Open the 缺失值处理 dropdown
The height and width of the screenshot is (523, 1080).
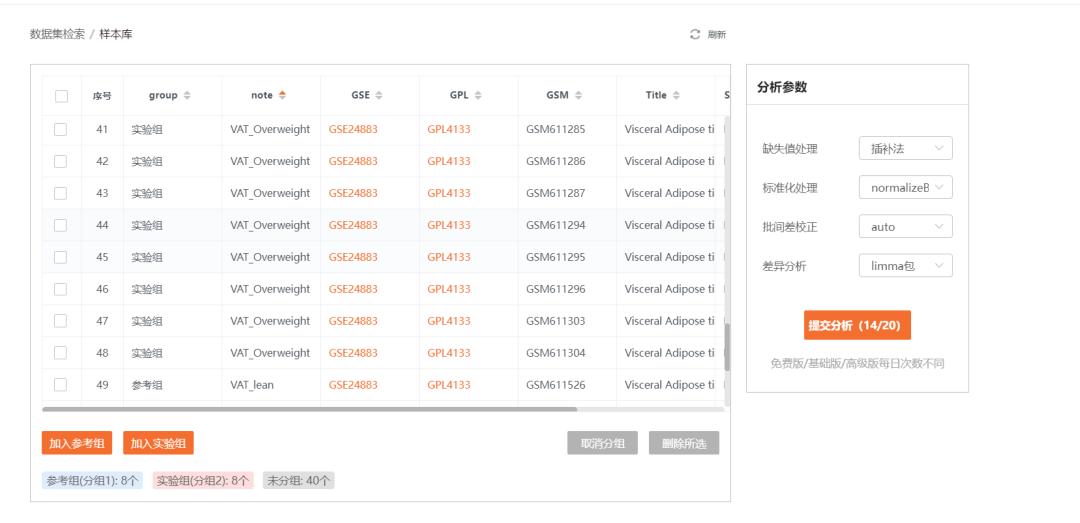coord(906,148)
